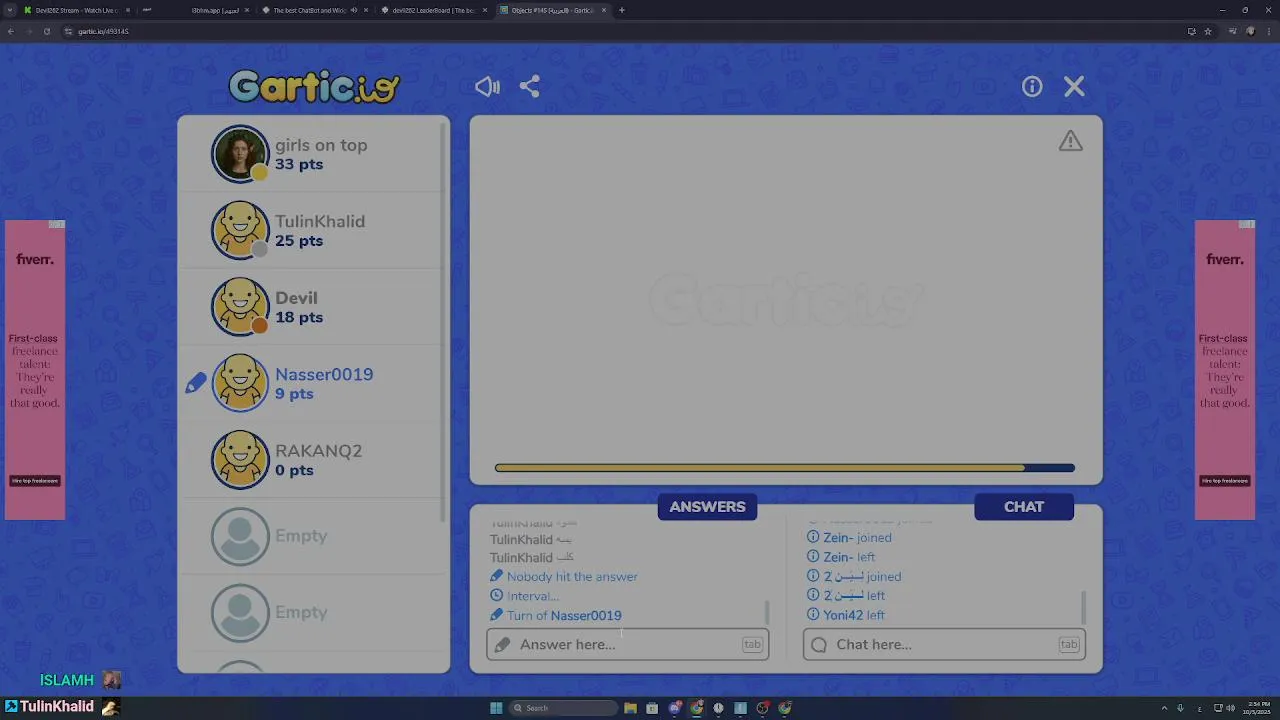Mute the Gartic game sound
The image size is (1280, 720).
click(x=487, y=87)
